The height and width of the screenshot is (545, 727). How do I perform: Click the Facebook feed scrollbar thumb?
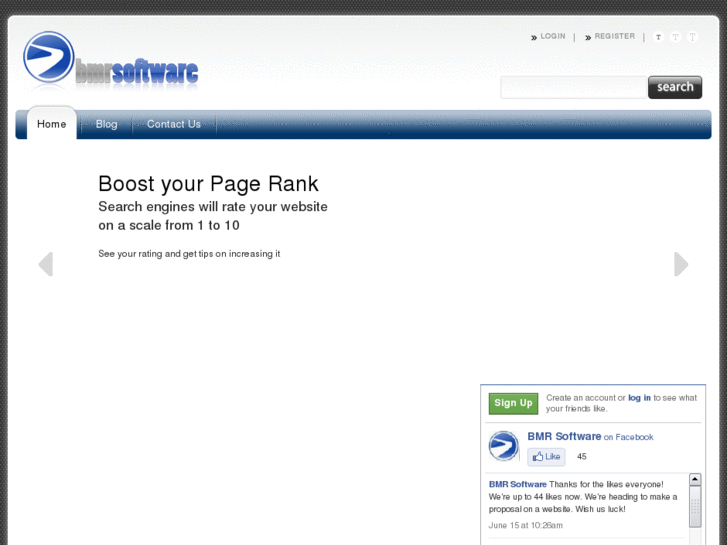coord(695,507)
